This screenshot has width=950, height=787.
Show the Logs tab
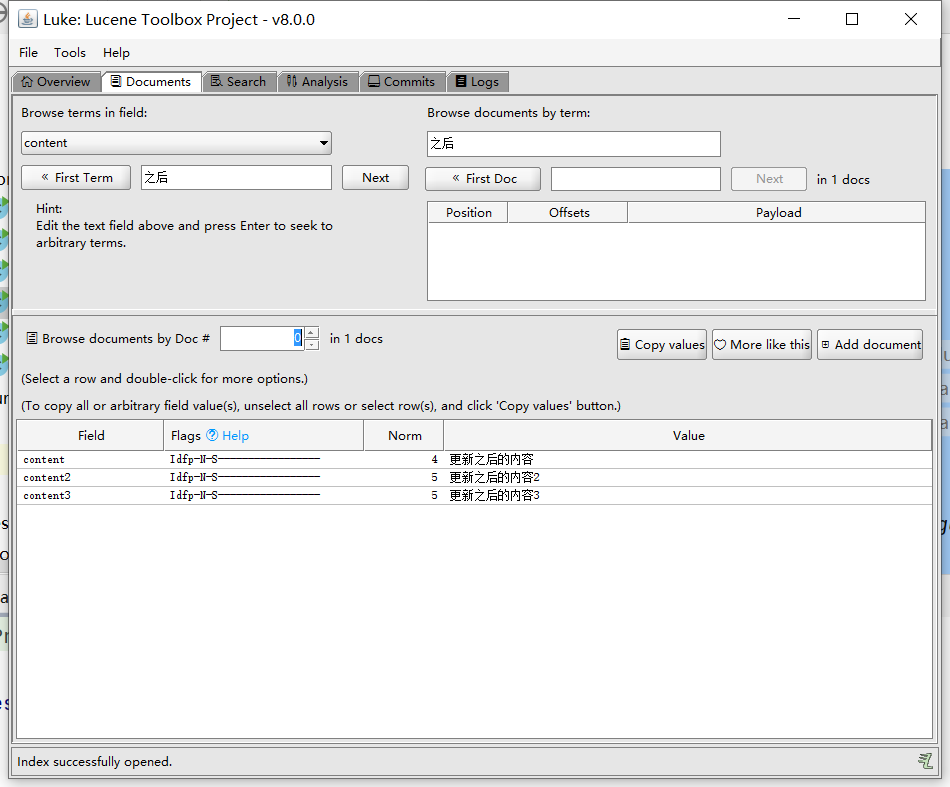pos(477,82)
